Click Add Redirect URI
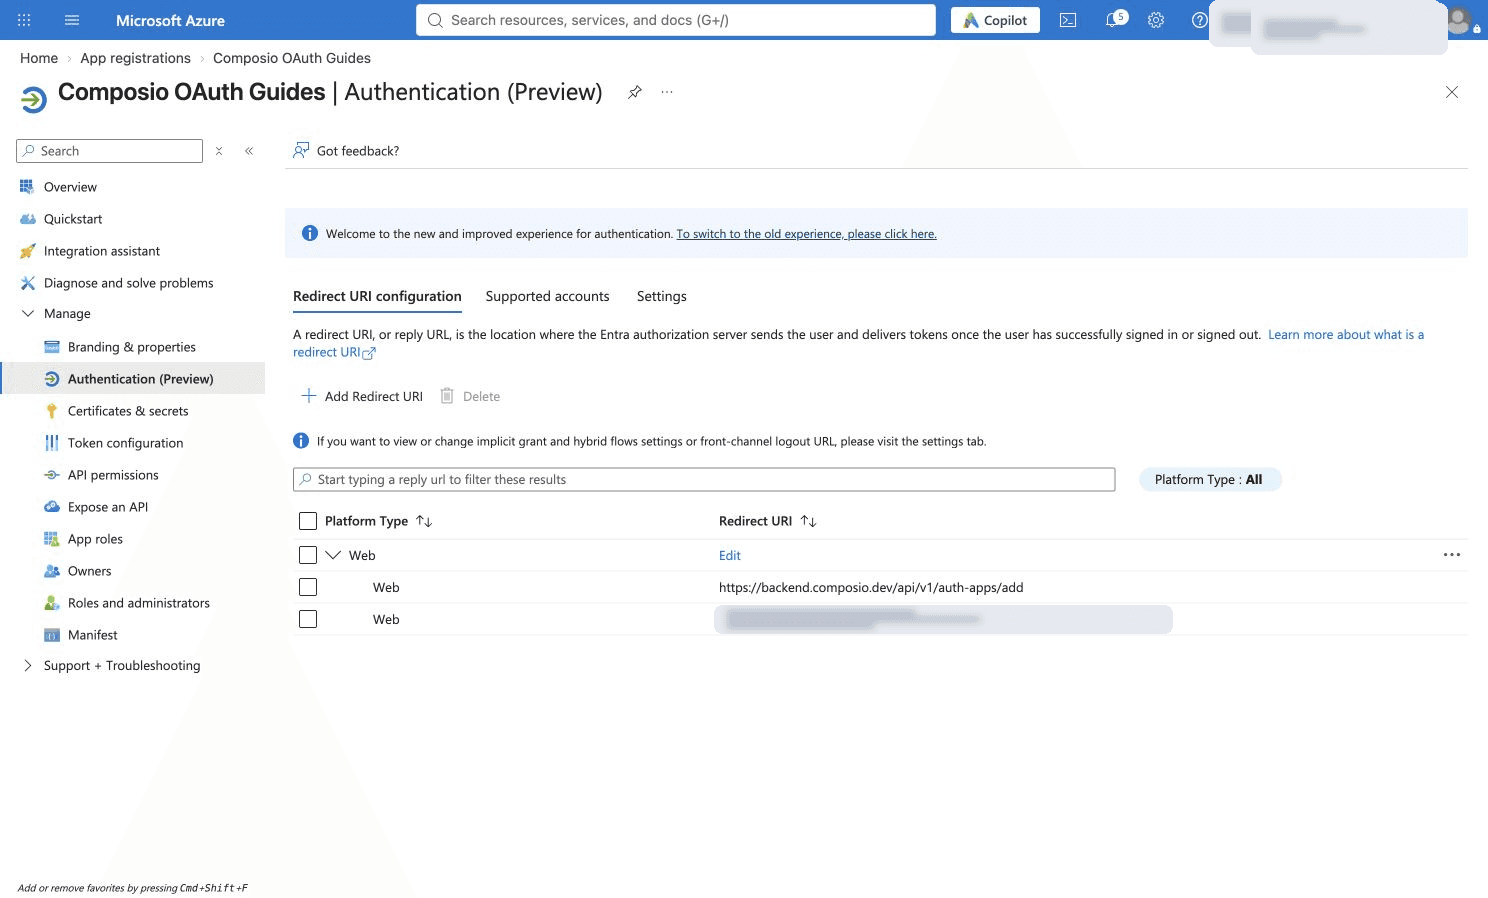Viewport: 1488px width, 898px height. click(x=361, y=396)
